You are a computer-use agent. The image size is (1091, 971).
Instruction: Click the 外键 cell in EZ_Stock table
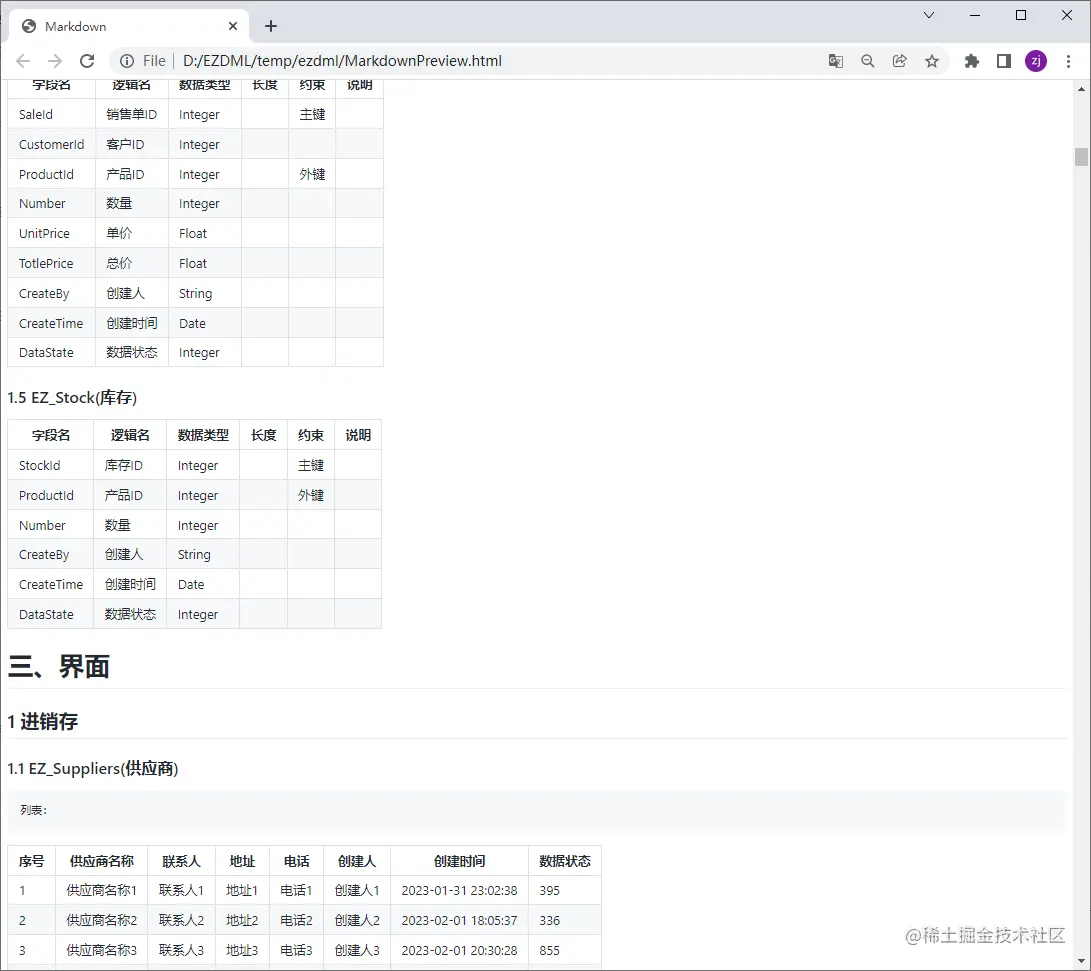pyautogui.click(x=311, y=495)
